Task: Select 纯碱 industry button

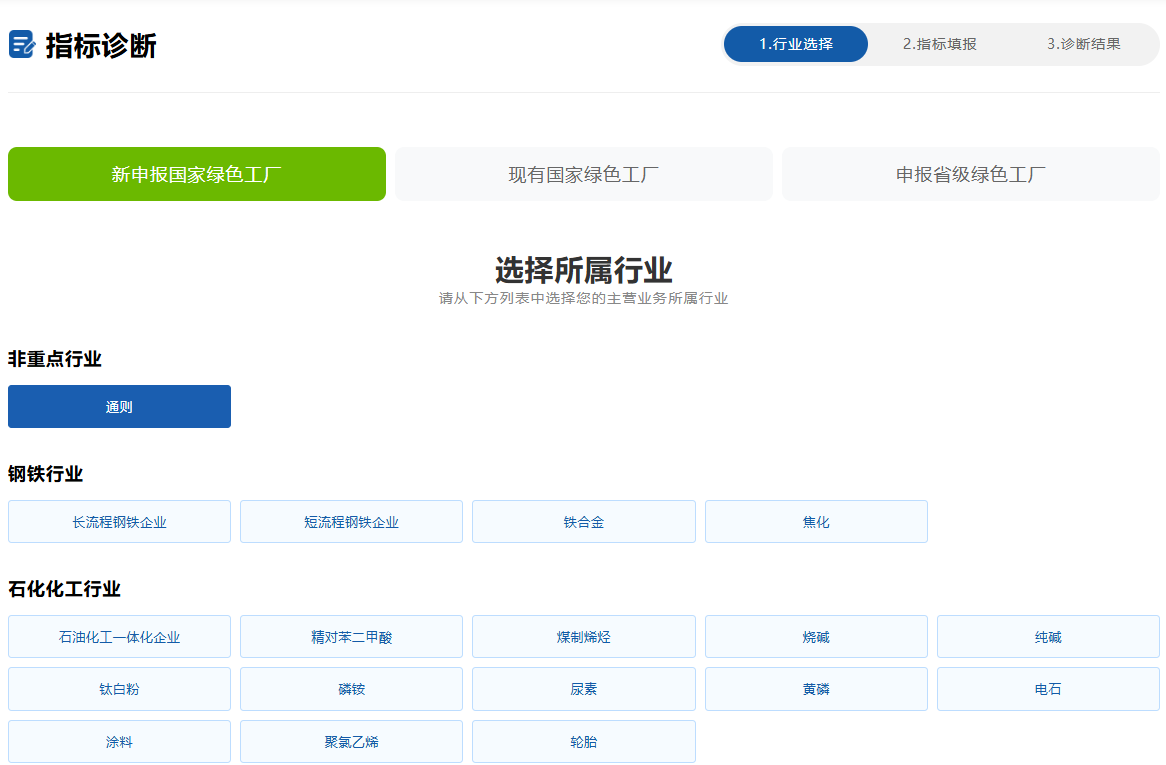Action: click(x=1048, y=637)
